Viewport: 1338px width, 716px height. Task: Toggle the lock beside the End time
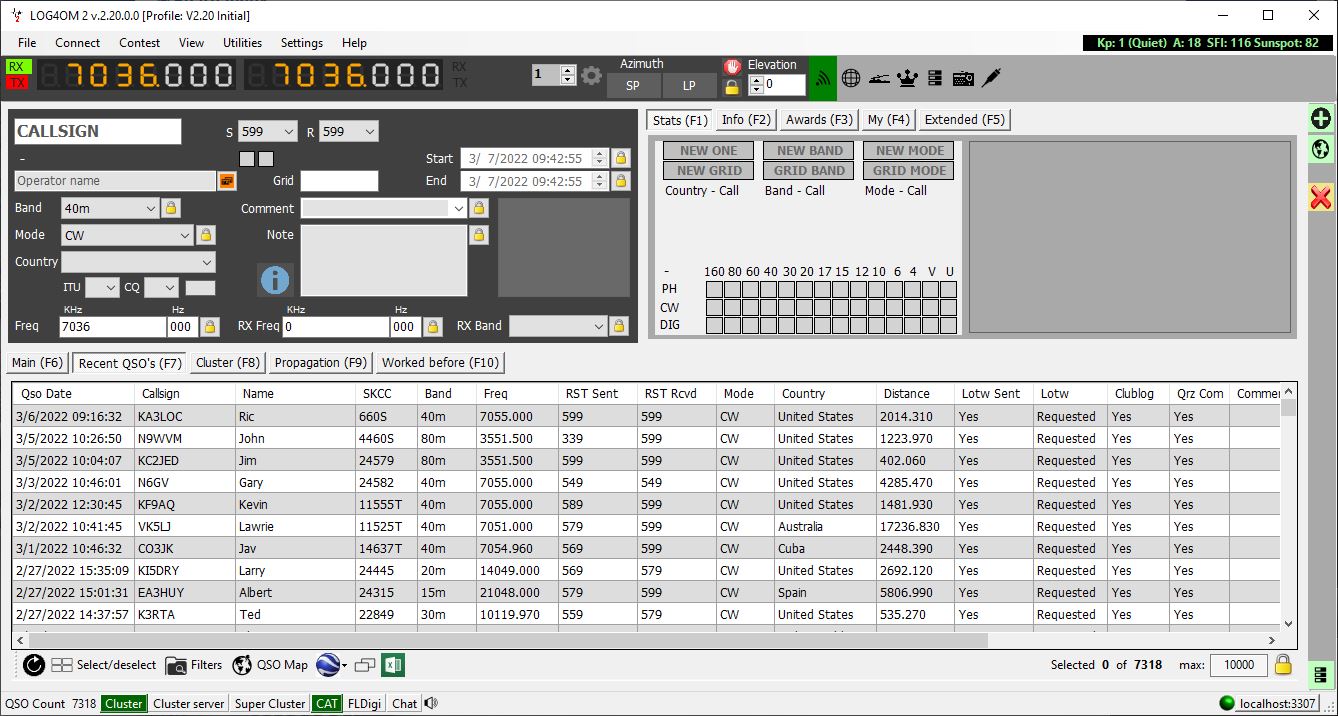621,181
